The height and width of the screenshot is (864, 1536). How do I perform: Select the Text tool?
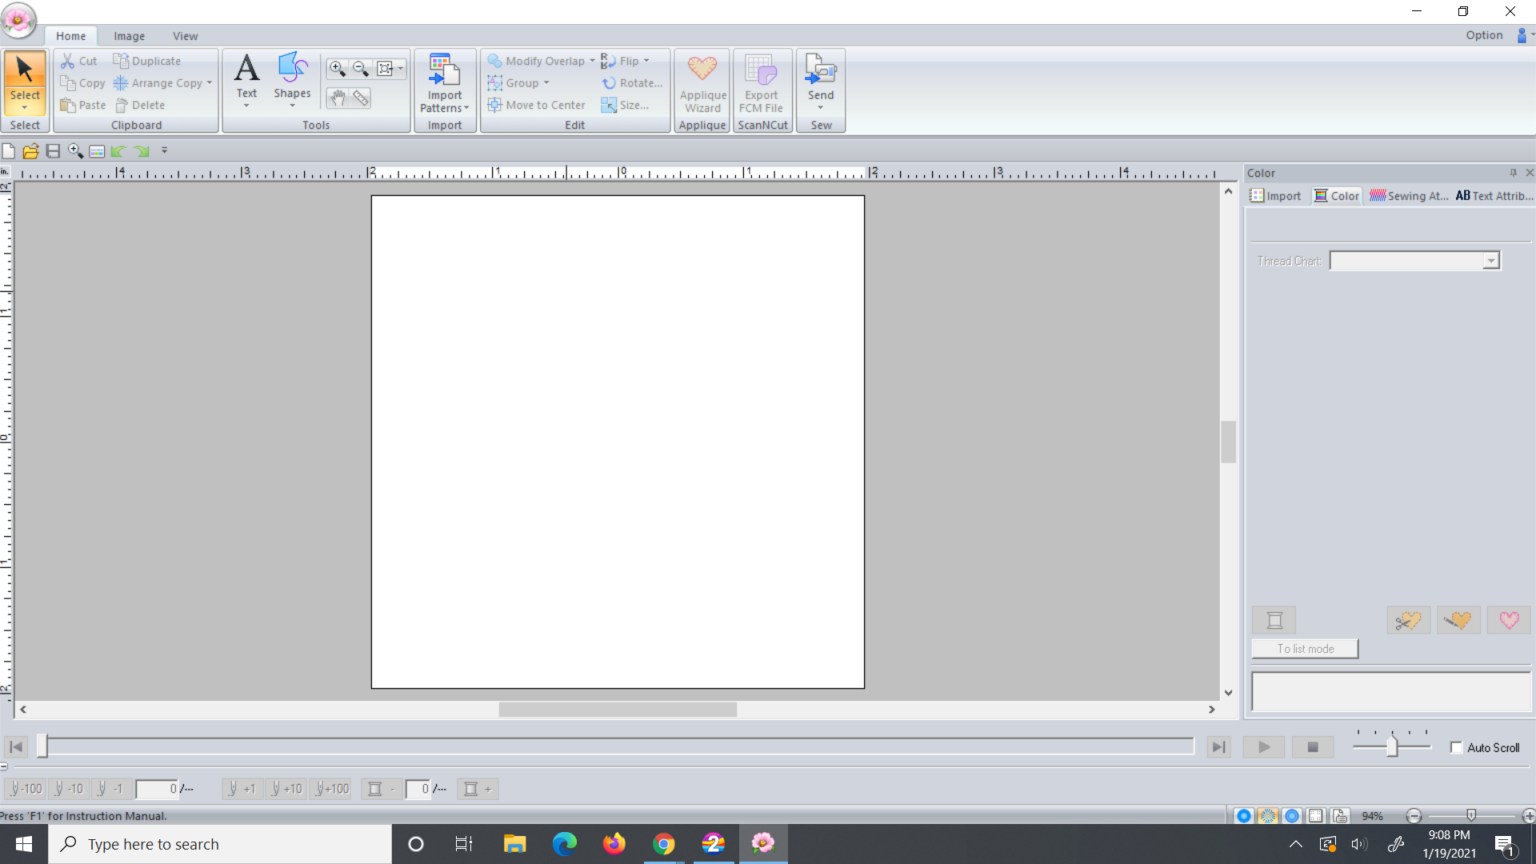point(246,78)
